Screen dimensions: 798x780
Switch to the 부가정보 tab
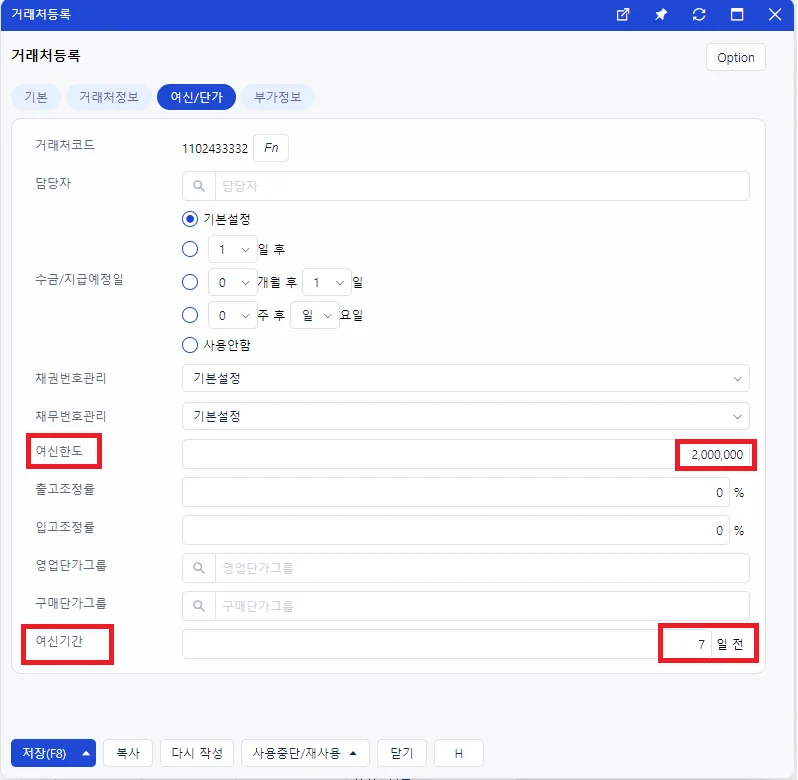point(278,97)
